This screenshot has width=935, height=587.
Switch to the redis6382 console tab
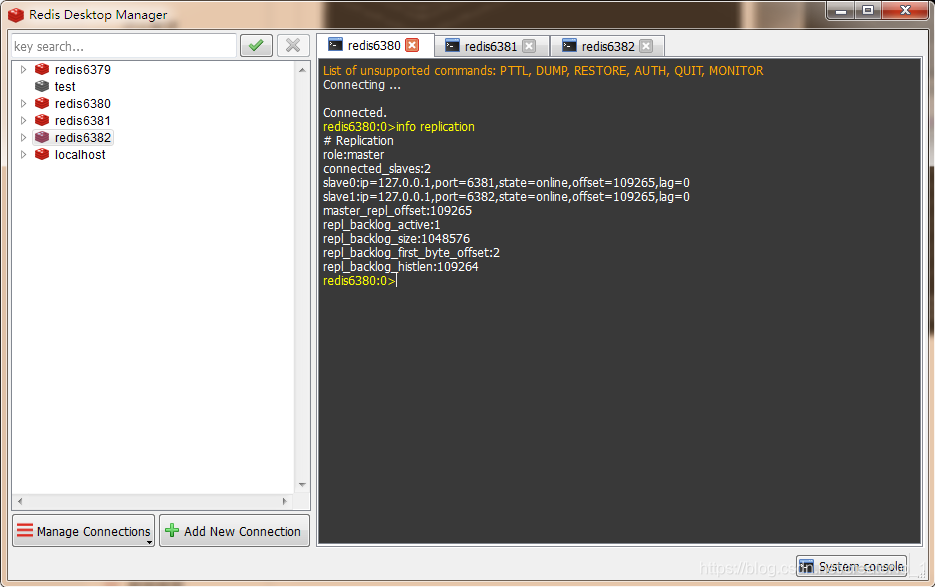click(x=608, y=46)
